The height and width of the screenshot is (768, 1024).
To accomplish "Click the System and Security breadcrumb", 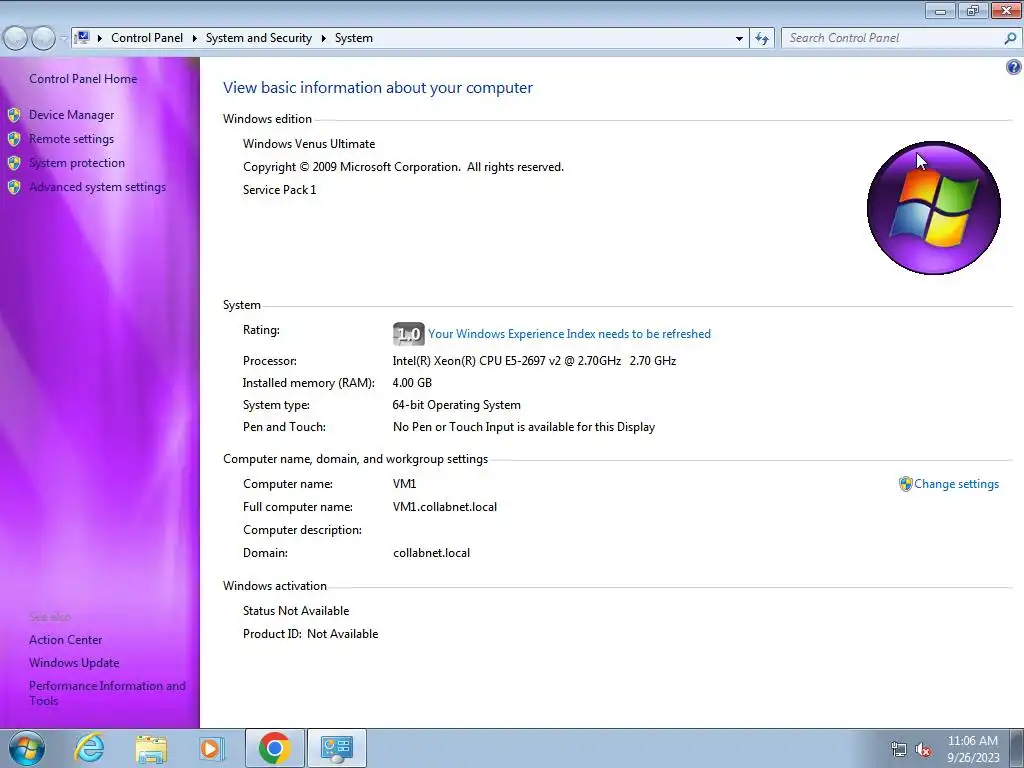I will tap(259, 38).
